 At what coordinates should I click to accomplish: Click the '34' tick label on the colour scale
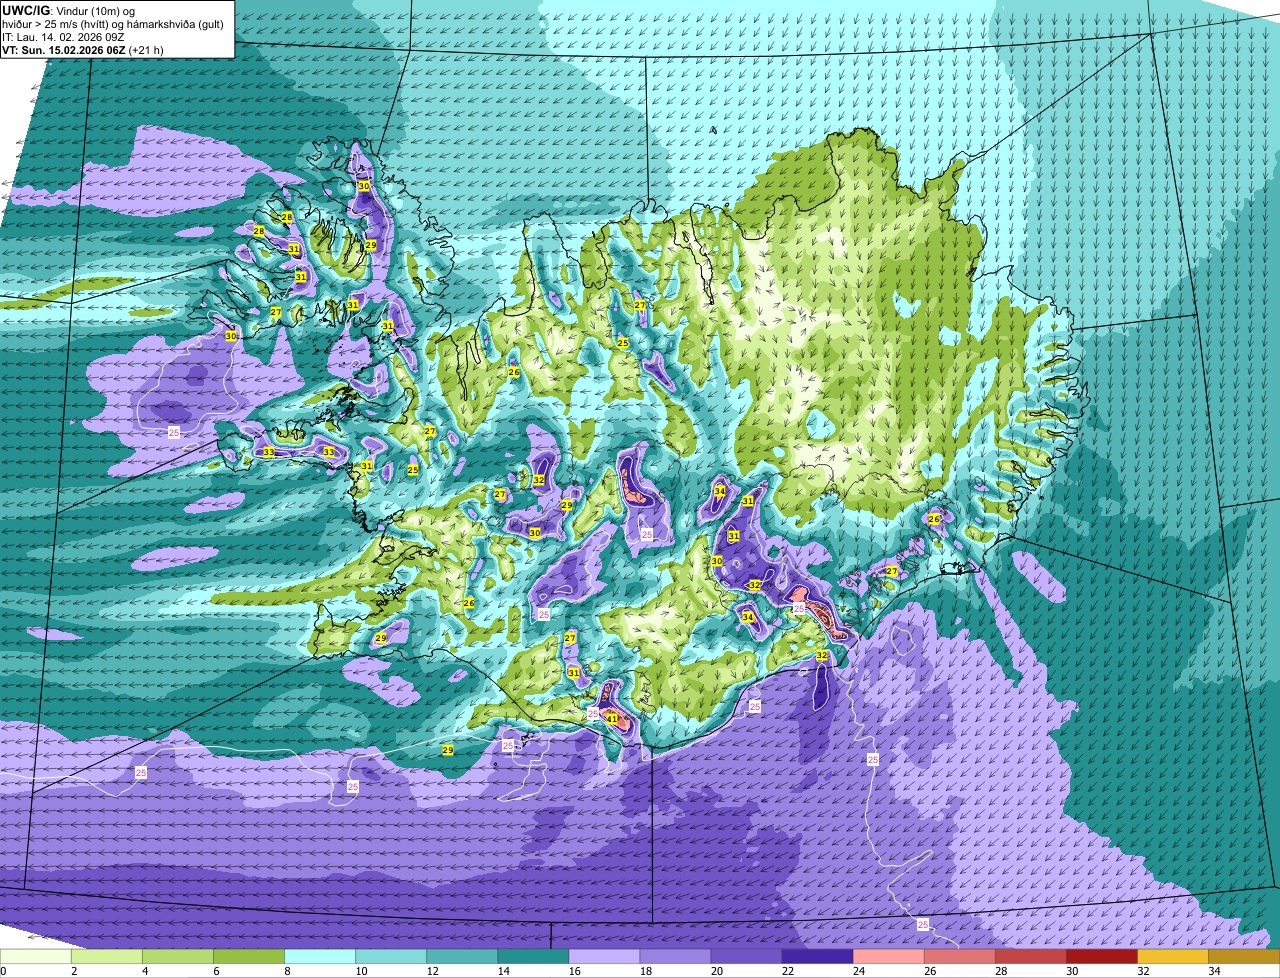point(1214,971)
